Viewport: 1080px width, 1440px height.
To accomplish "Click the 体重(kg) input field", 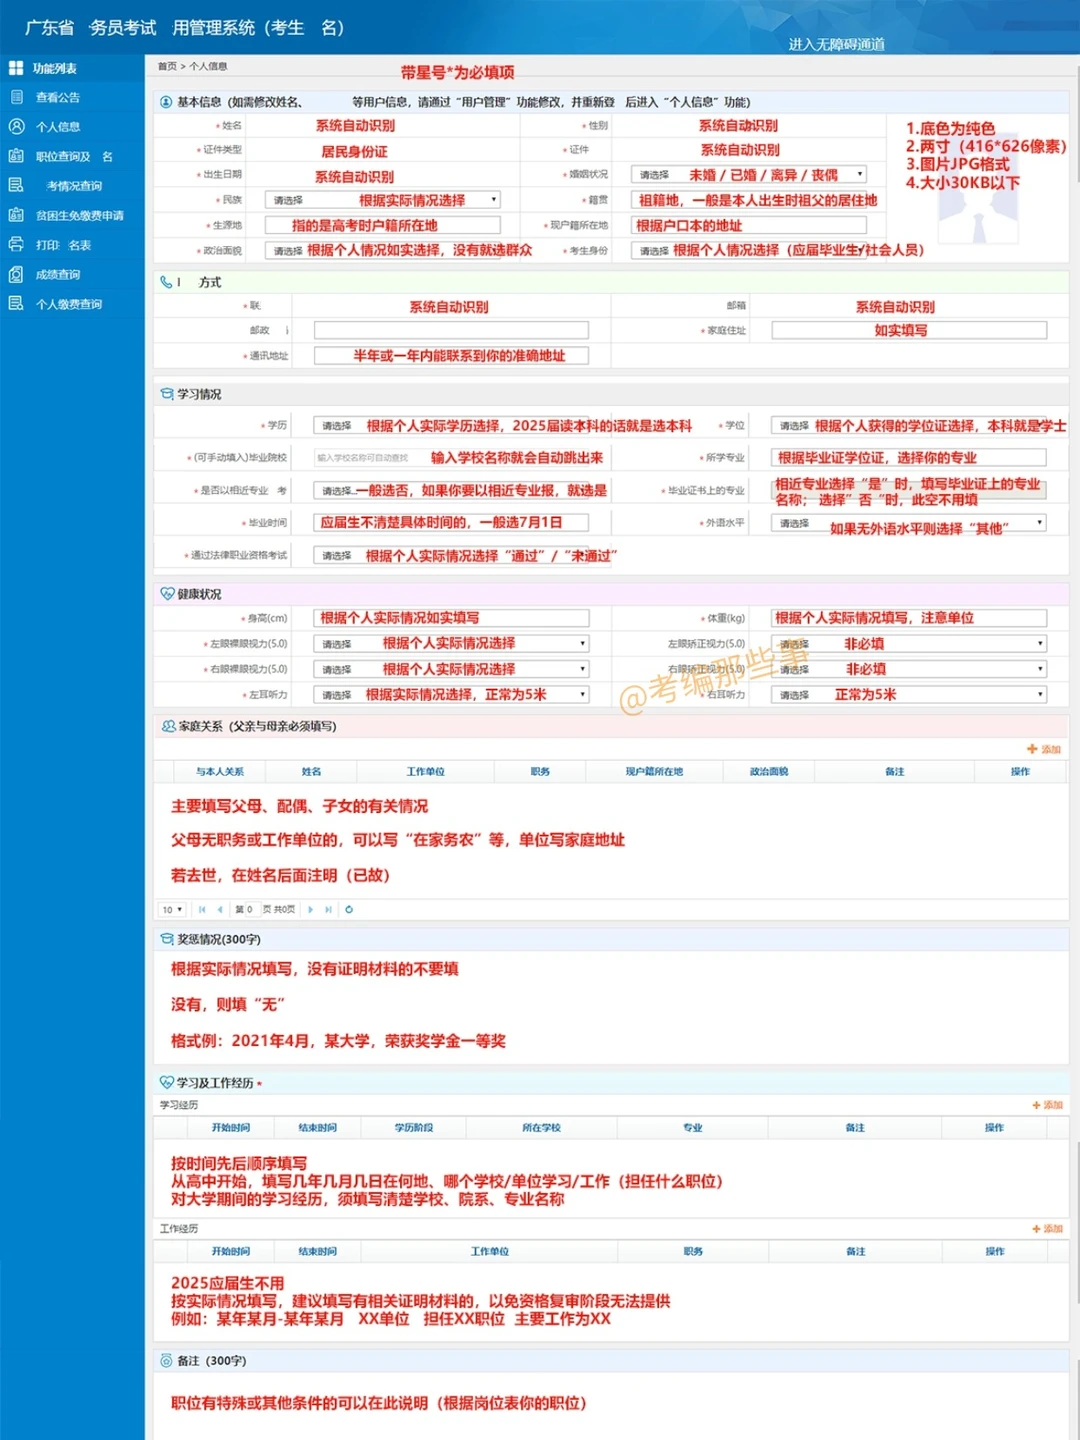I will click(x=909, y=618).
